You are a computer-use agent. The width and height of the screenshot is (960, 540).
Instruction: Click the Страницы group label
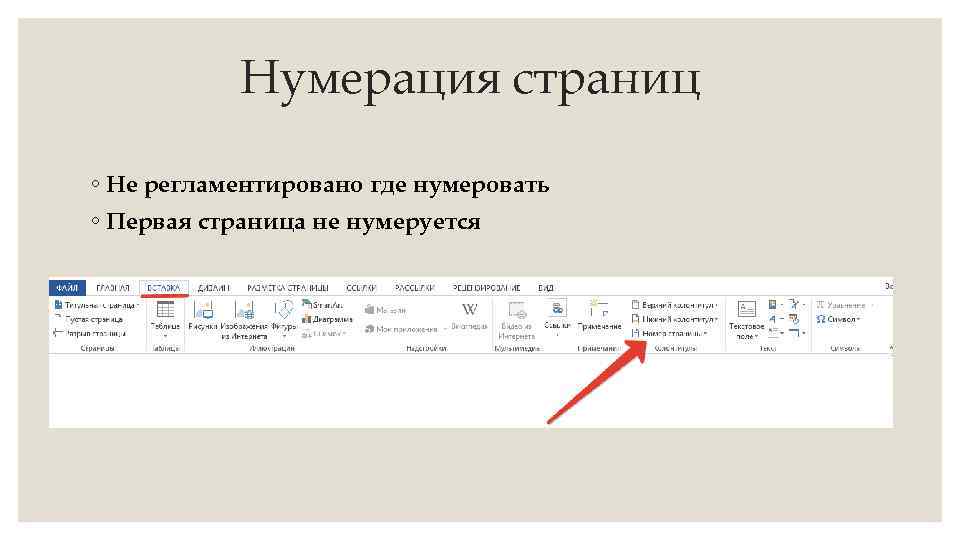tap(97, 348)
